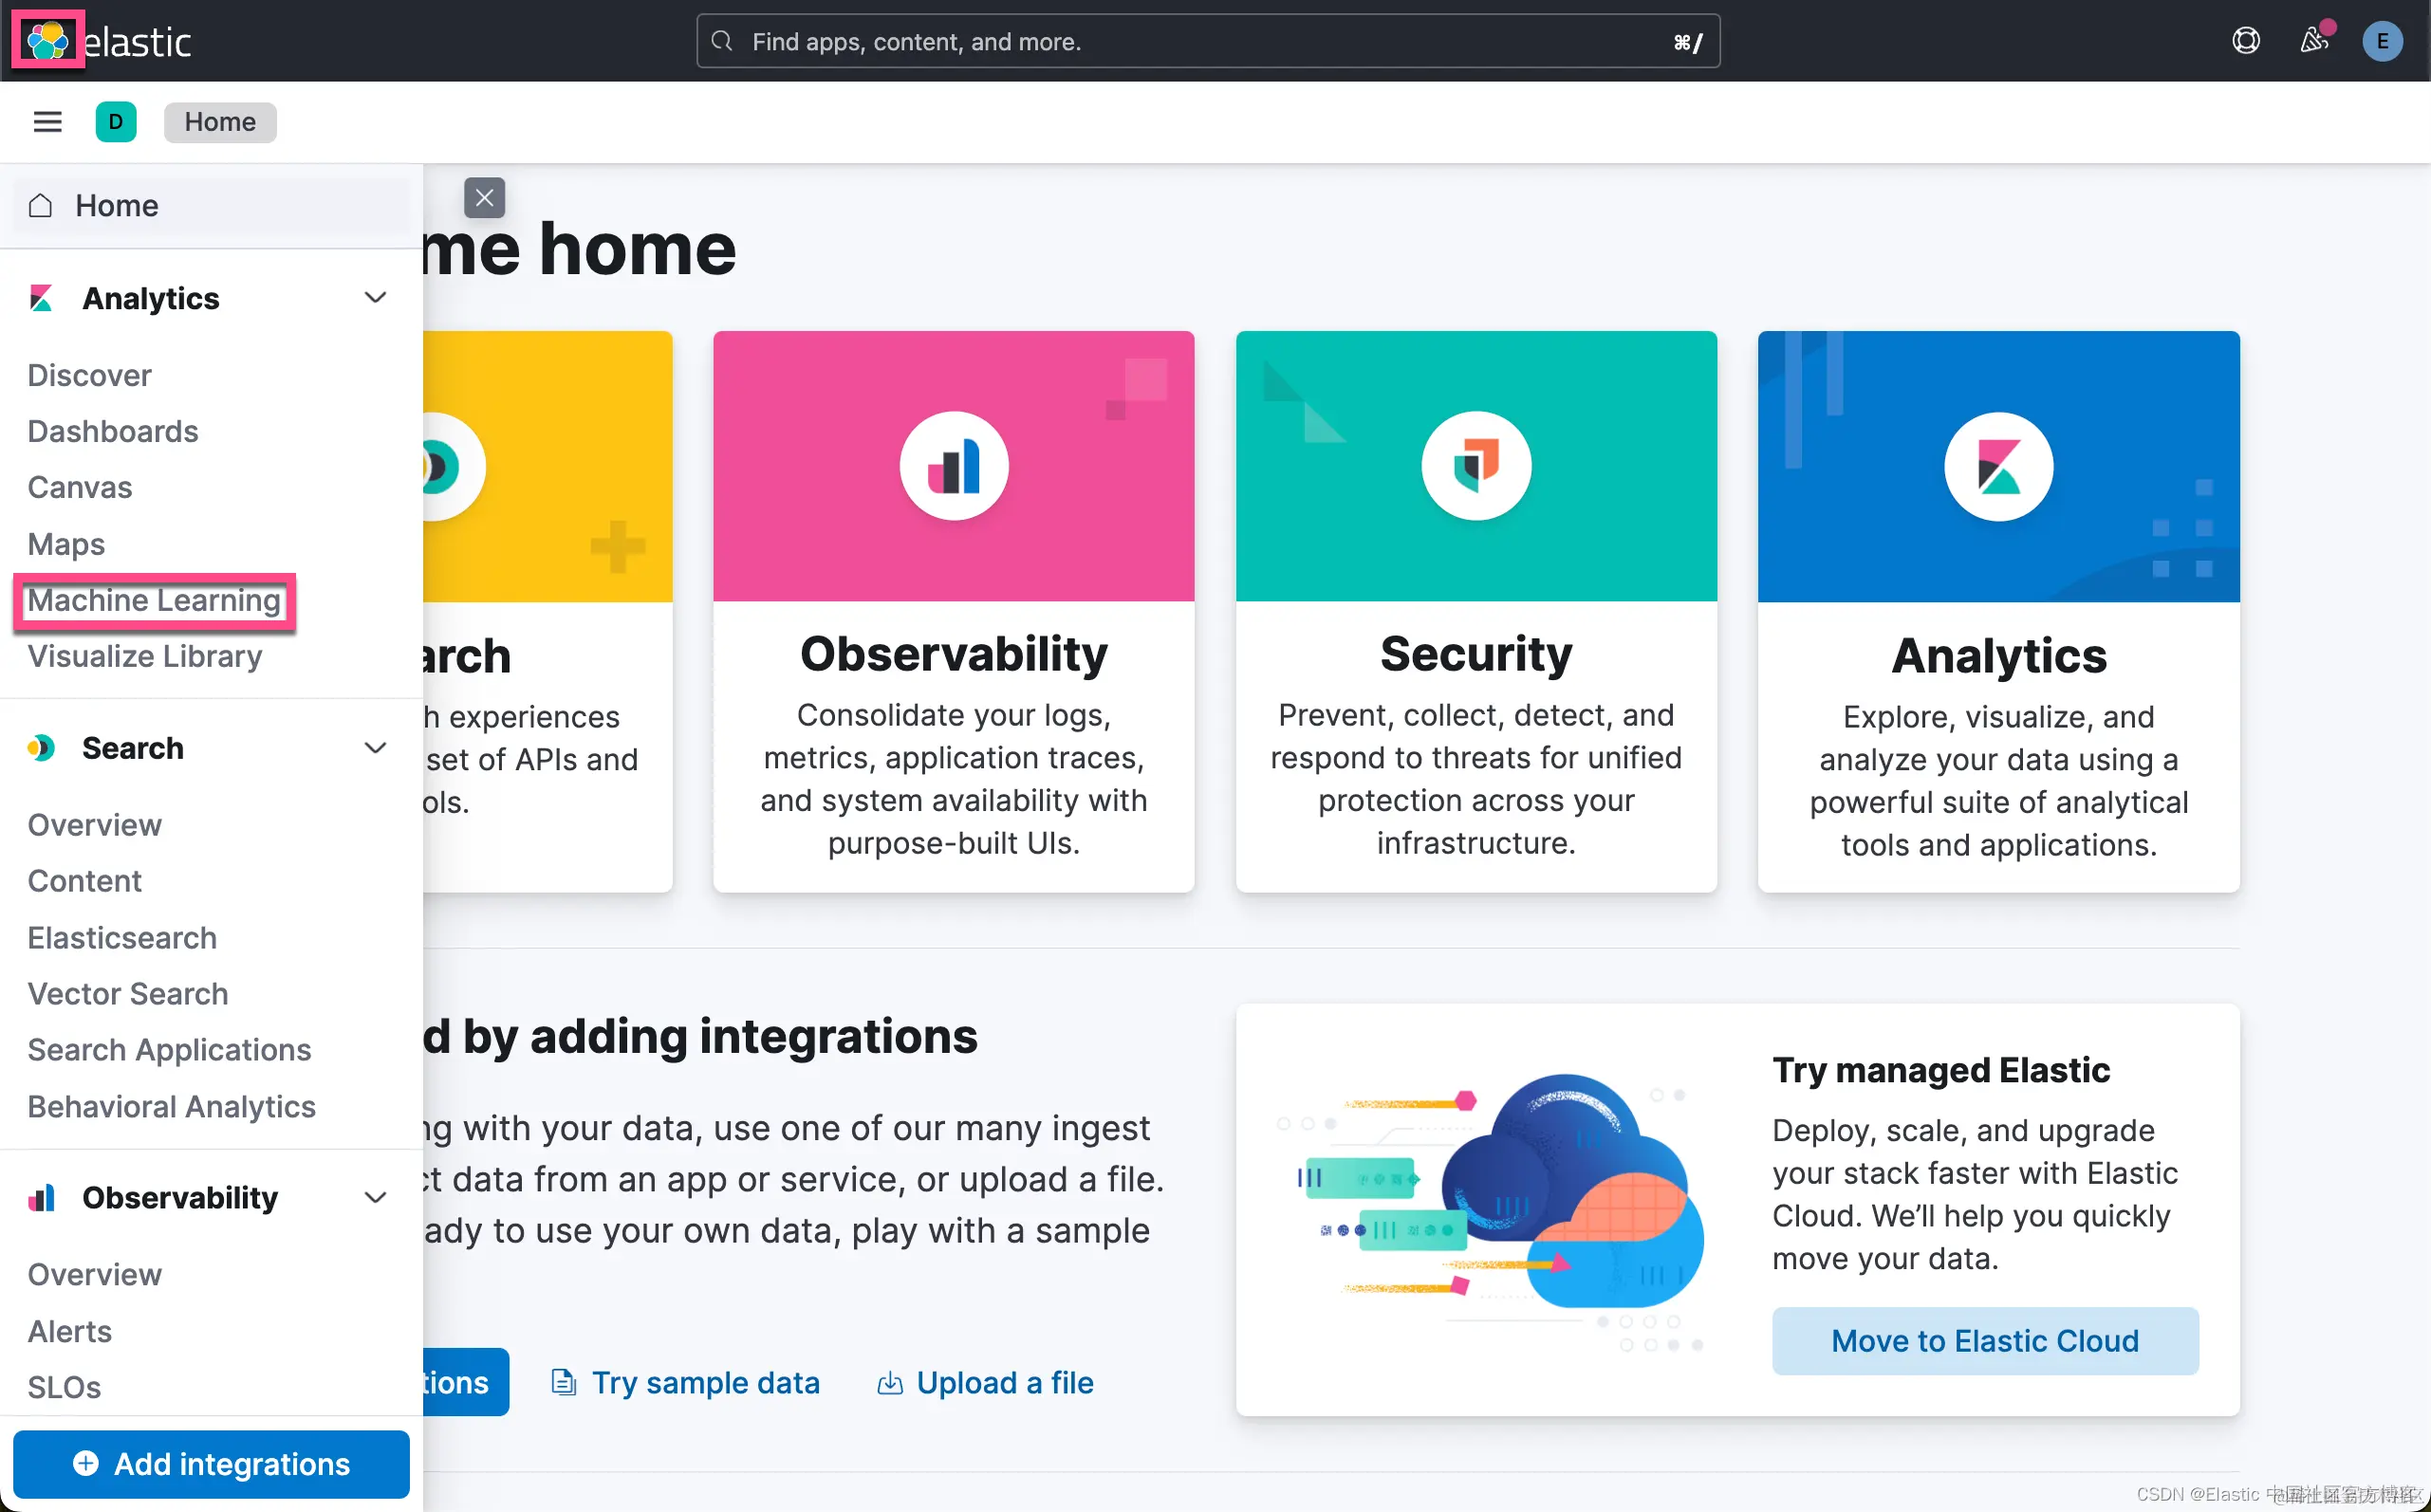
Task: Open the Try sample data link
Action: 705,1382
